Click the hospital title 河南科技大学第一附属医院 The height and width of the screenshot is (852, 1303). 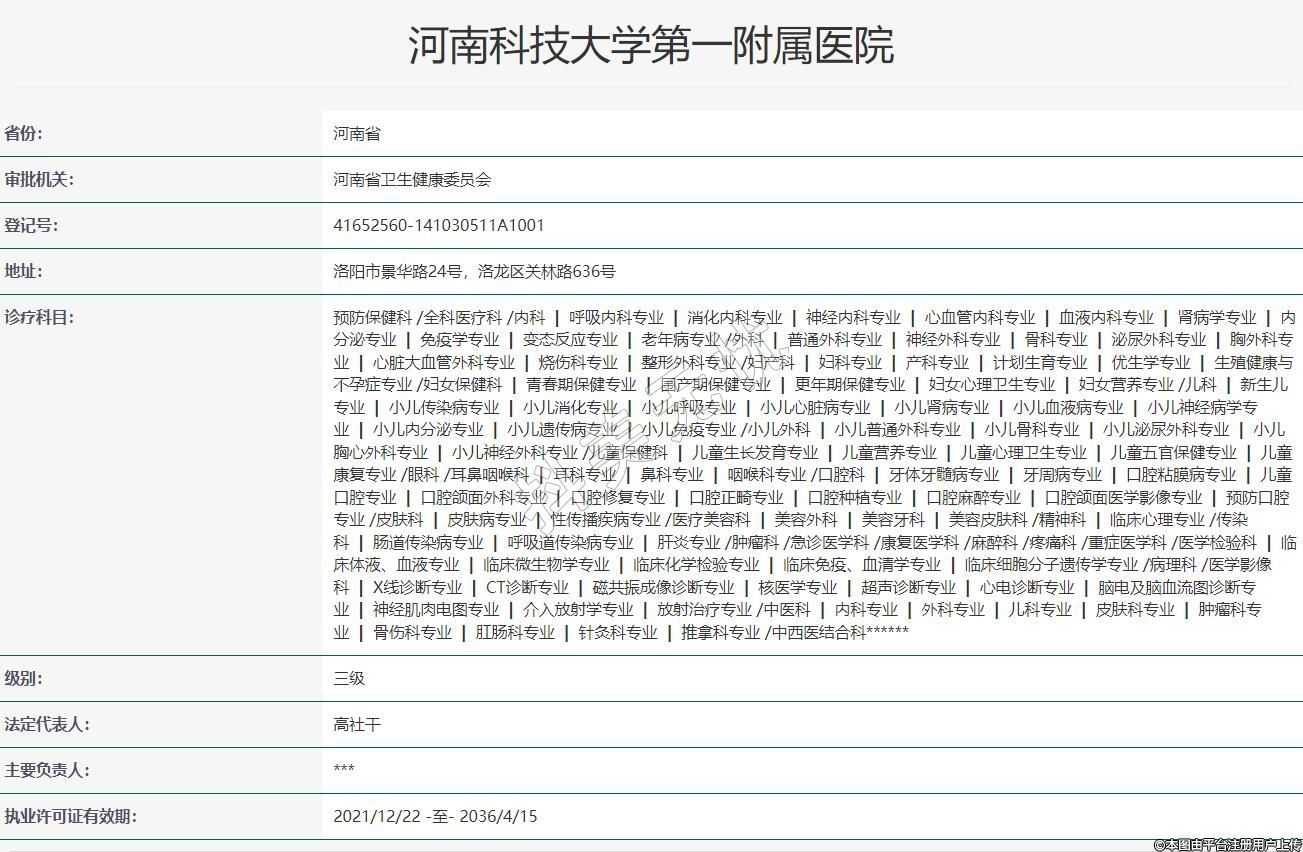(x=651, y=46)
